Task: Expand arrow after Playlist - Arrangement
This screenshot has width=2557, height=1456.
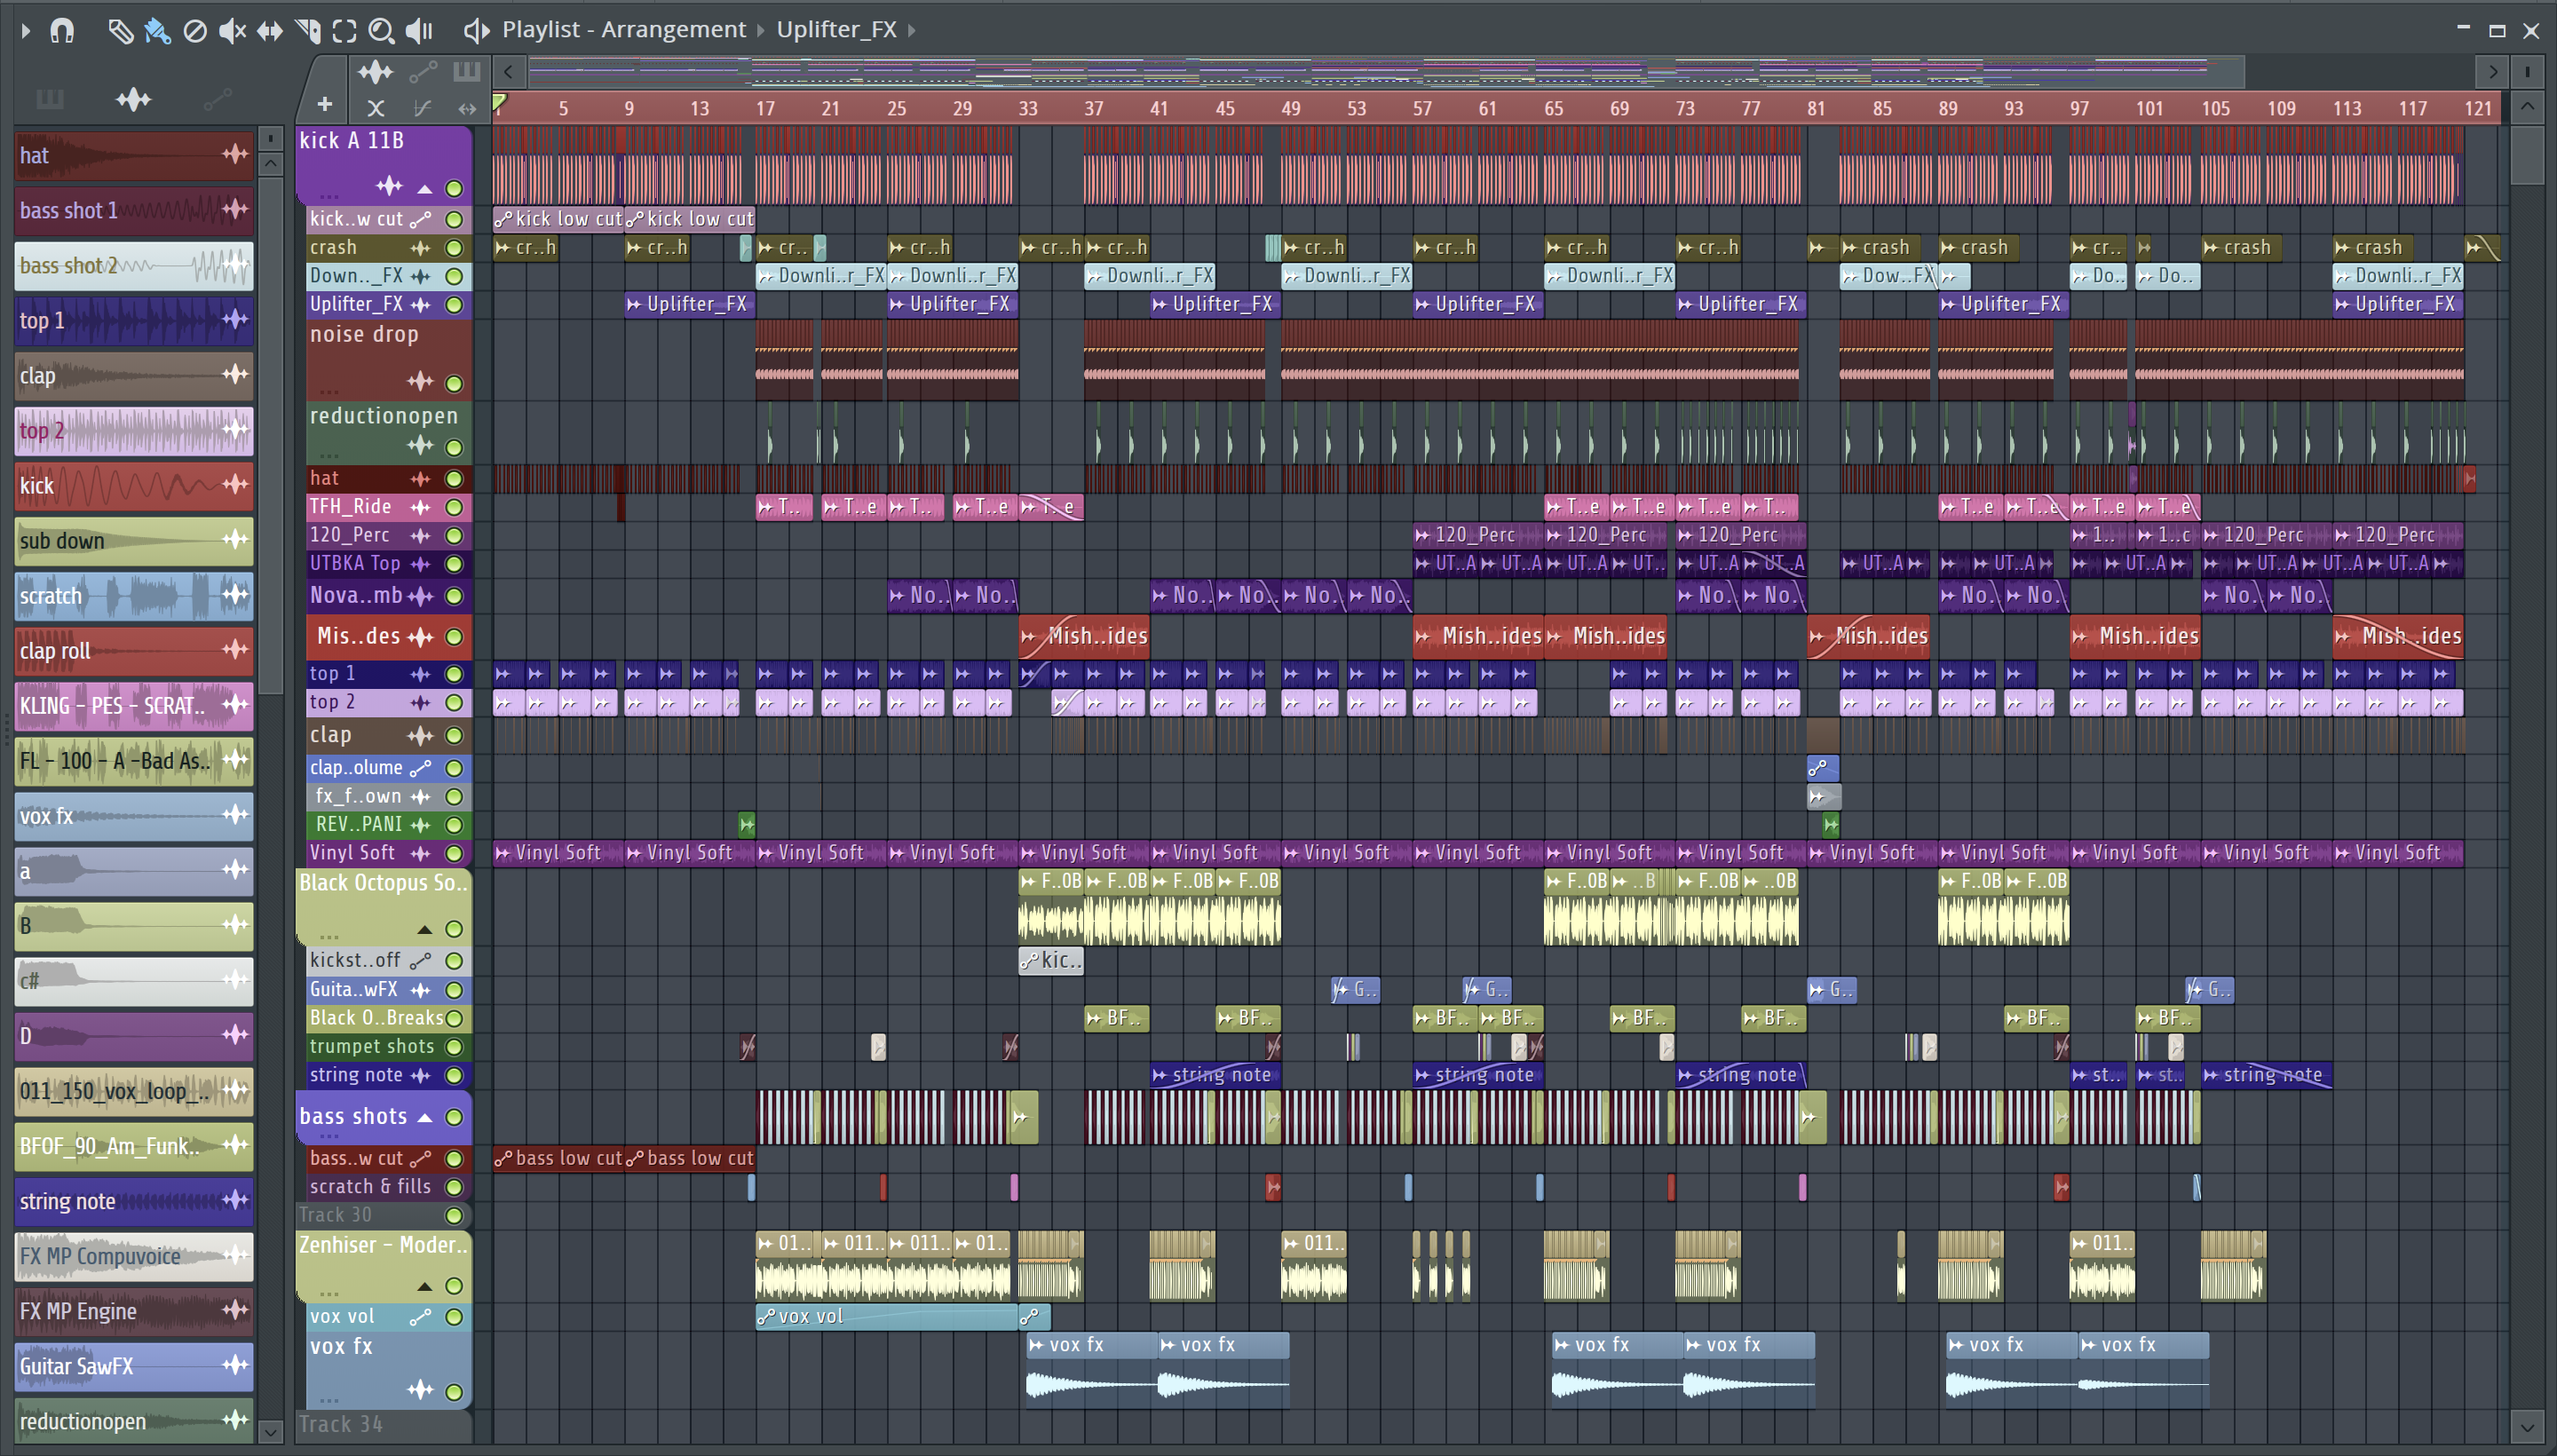Action: point(761,31)
